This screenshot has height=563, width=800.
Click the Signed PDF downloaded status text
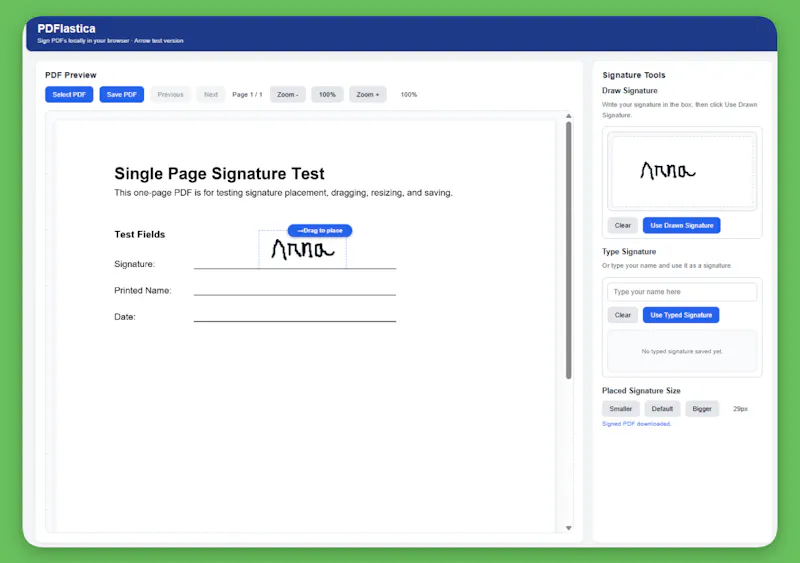(x=636, y=424)
